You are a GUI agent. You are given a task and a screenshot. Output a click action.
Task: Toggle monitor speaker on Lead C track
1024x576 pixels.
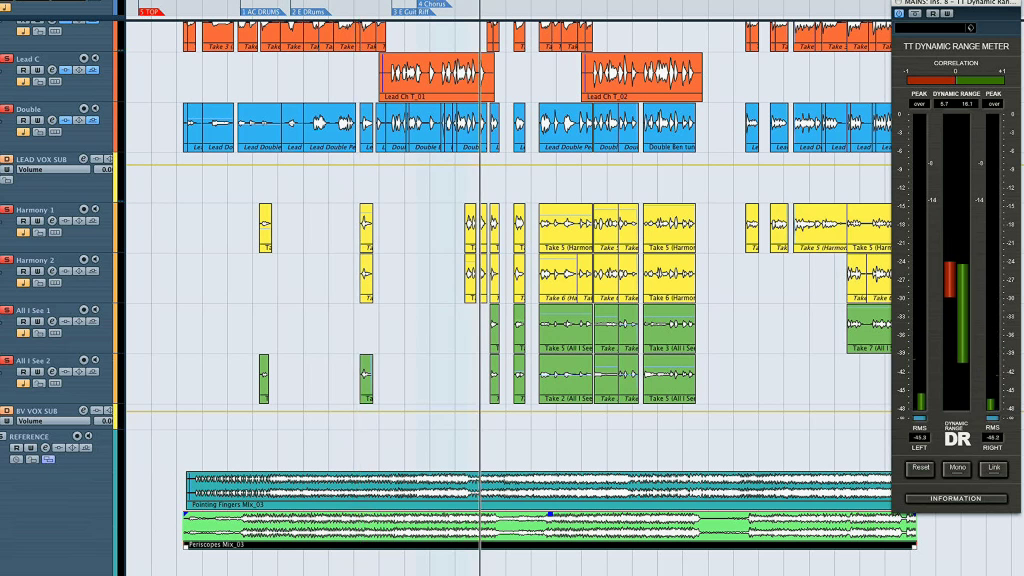pyautogui.click(x=95, y=58)
